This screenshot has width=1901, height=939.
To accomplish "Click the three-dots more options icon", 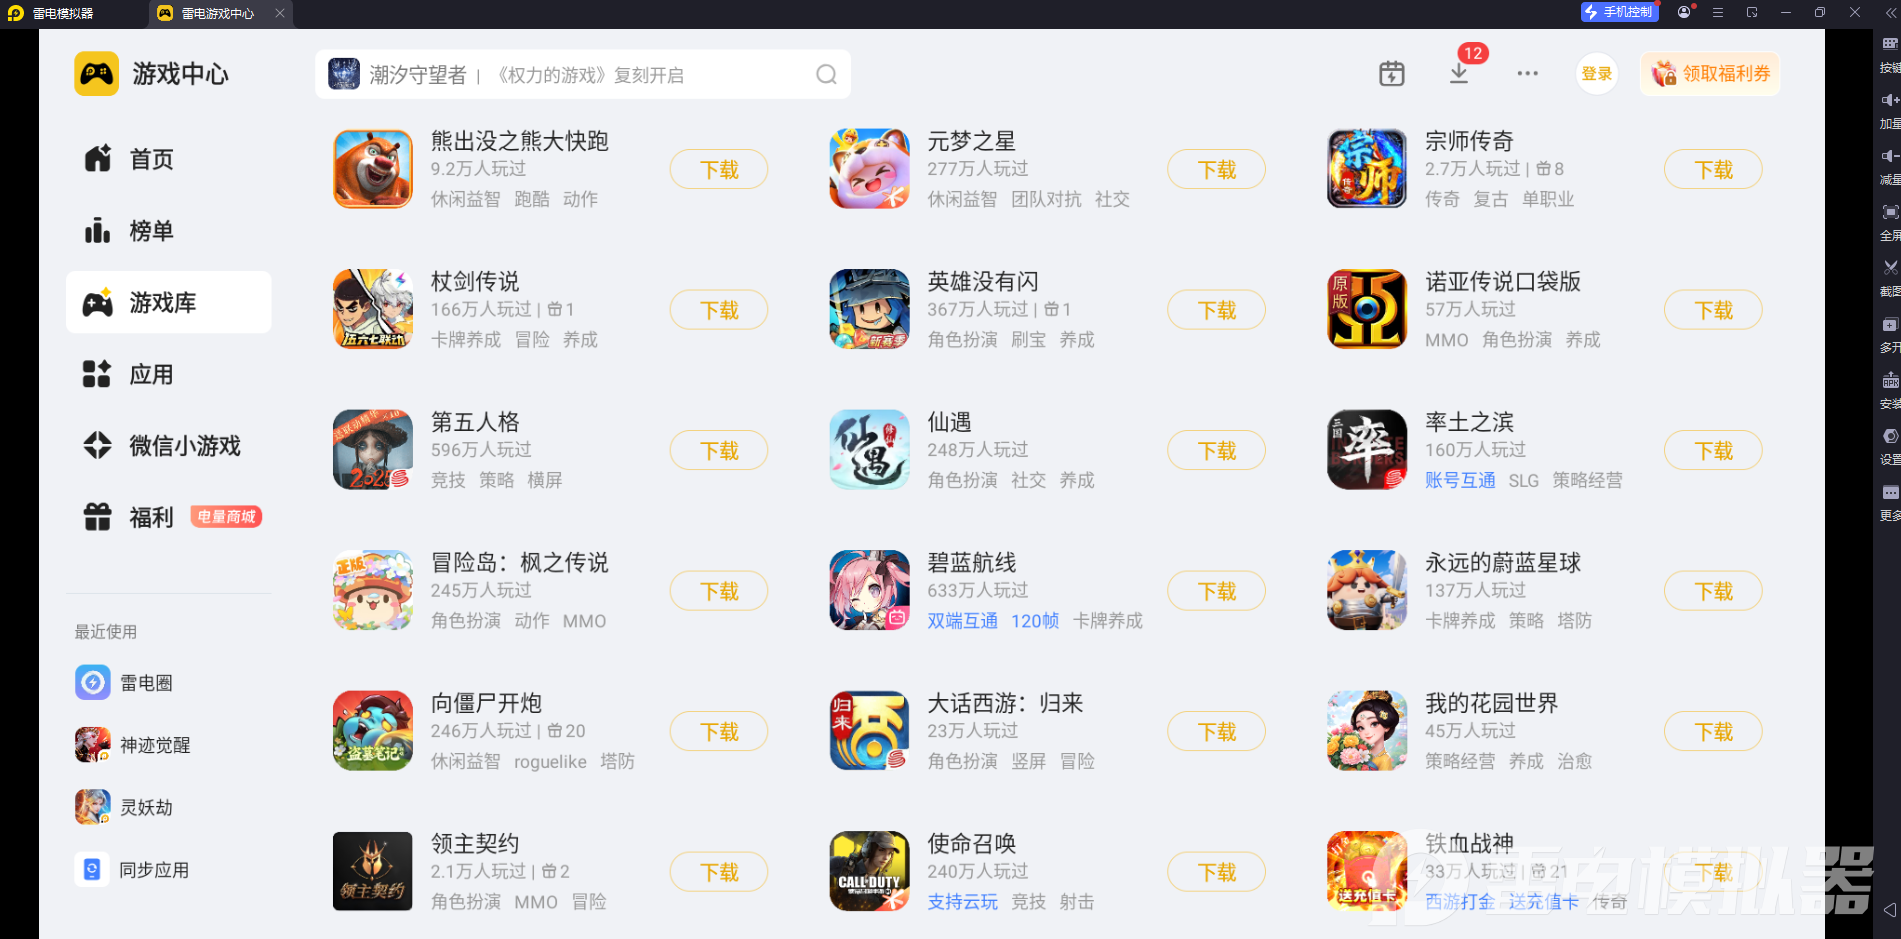I will point(1527,74).
